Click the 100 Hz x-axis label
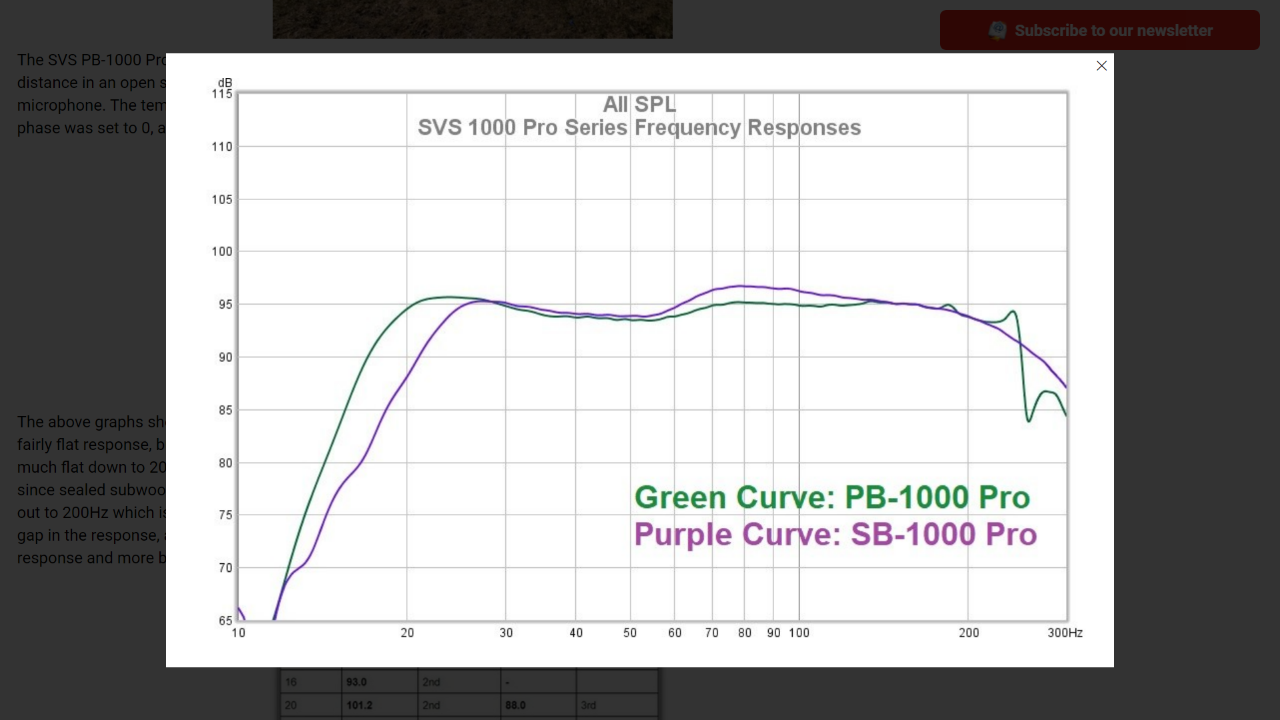 coord(799,633)
